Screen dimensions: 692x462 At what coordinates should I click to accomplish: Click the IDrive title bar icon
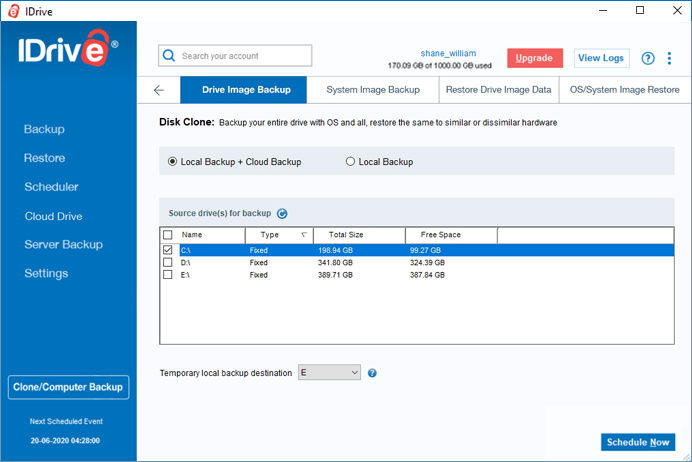(14, 11)
